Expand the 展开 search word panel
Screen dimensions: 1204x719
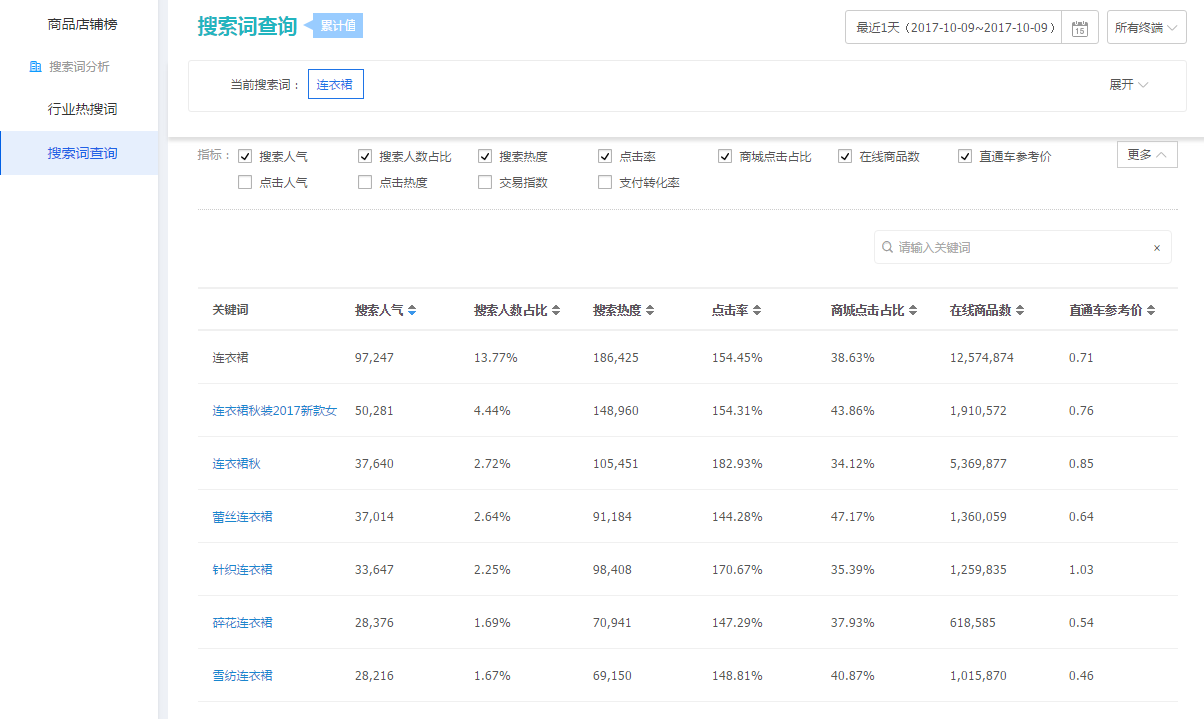[1128, 85]
